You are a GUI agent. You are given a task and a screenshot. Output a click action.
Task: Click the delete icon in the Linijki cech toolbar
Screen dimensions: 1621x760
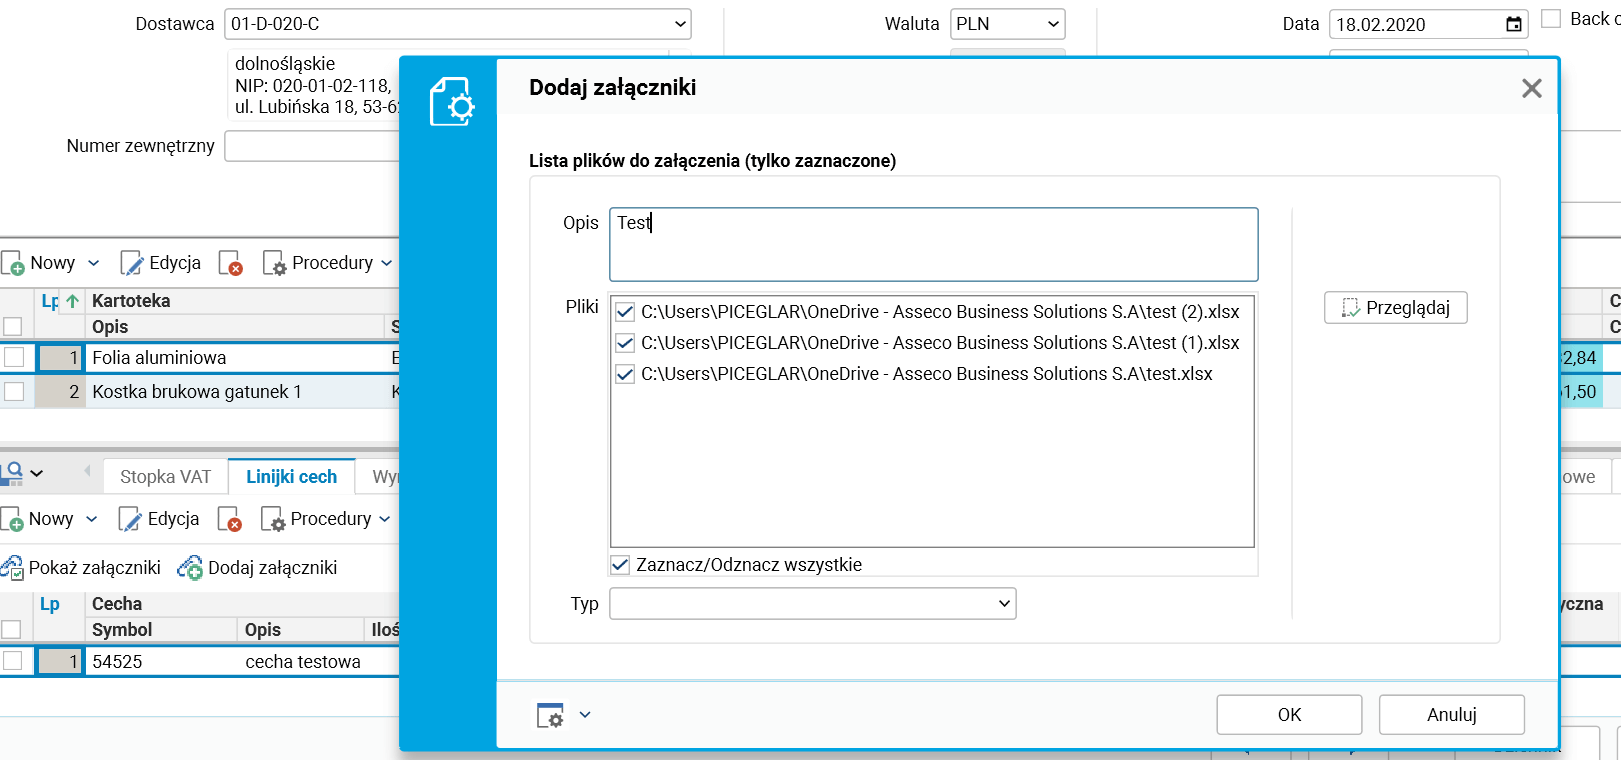pyautogui.click(x=230, y=519)
